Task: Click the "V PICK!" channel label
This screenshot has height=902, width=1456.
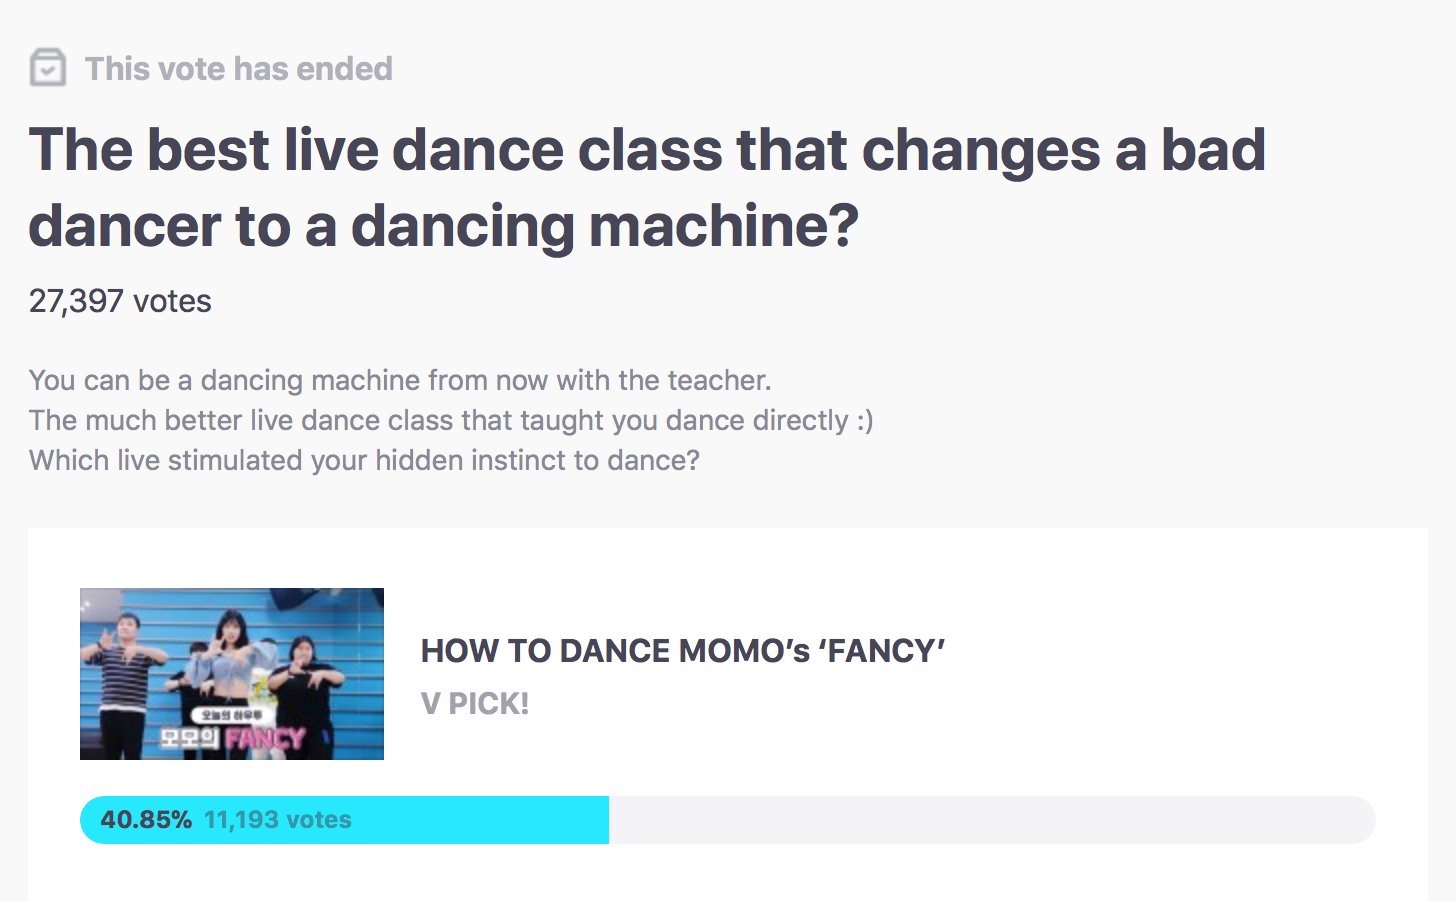Action: point(475,704)
